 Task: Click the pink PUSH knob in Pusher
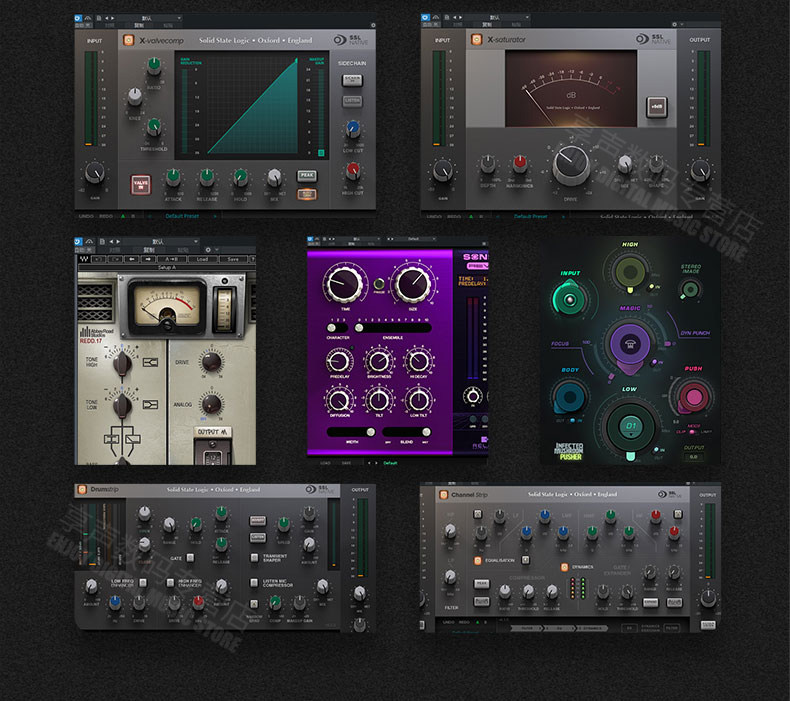pos(693,396)
